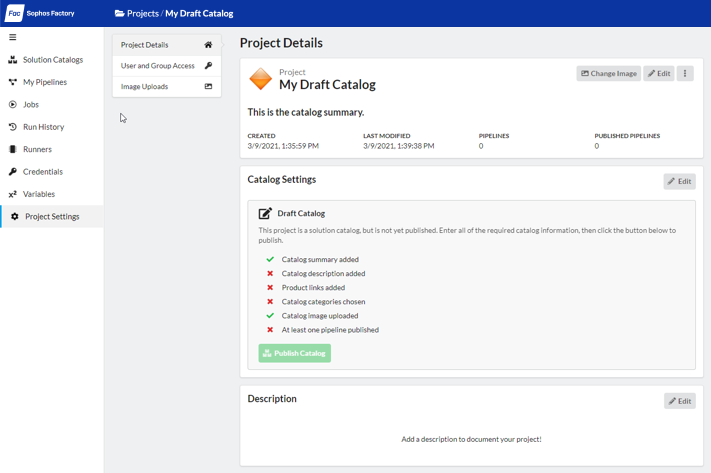Image resolution: width=711 pixels, height=473 pixels.
Task: Open the Credentials page
Action: click(x=43, y=171)
